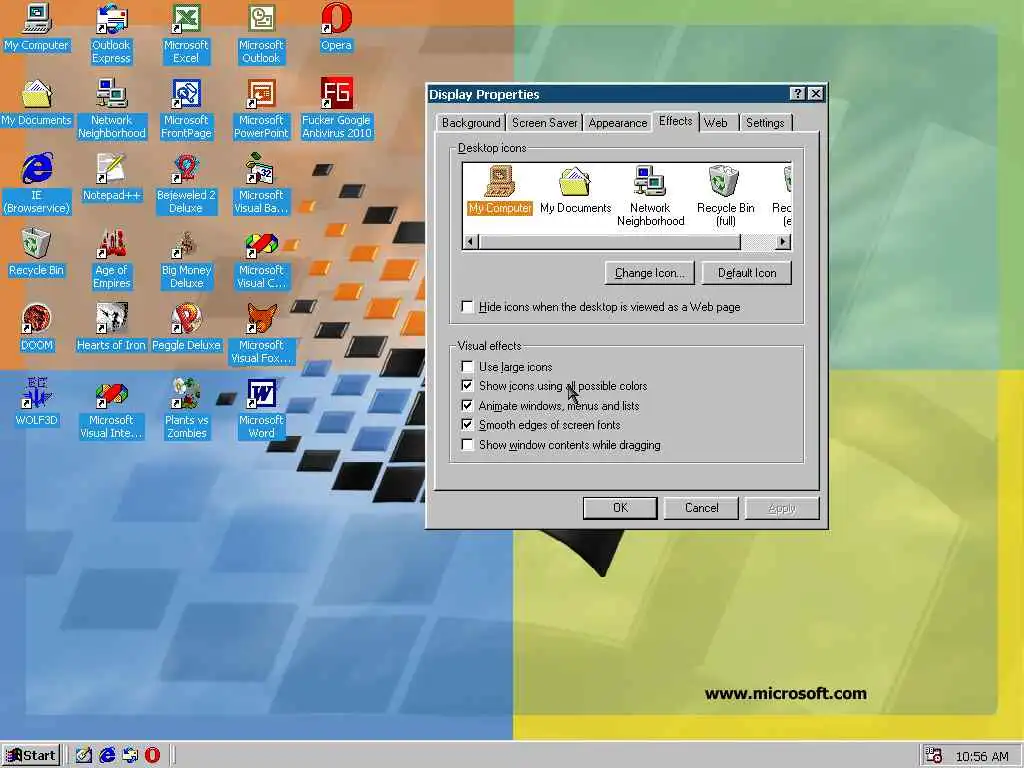This screenshot has height=768, width=1024.
Task: Select the Recycle Bin on desktop
Action: click(x=37, y=253)
